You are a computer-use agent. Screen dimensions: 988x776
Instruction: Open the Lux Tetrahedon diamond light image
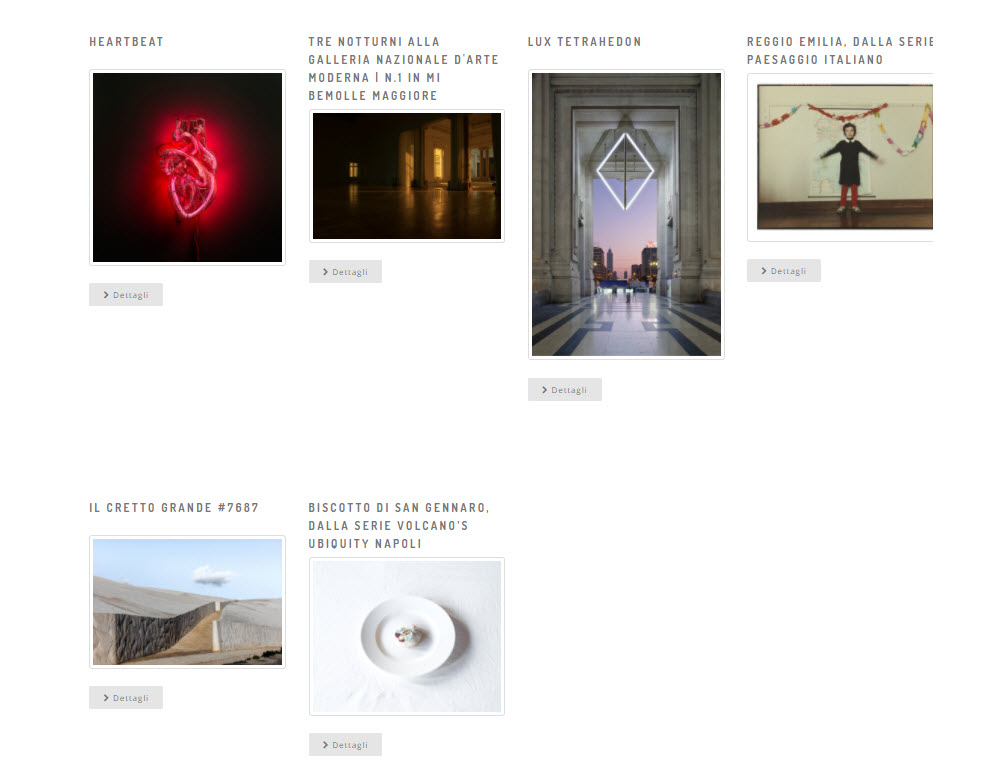coord(626,215)
